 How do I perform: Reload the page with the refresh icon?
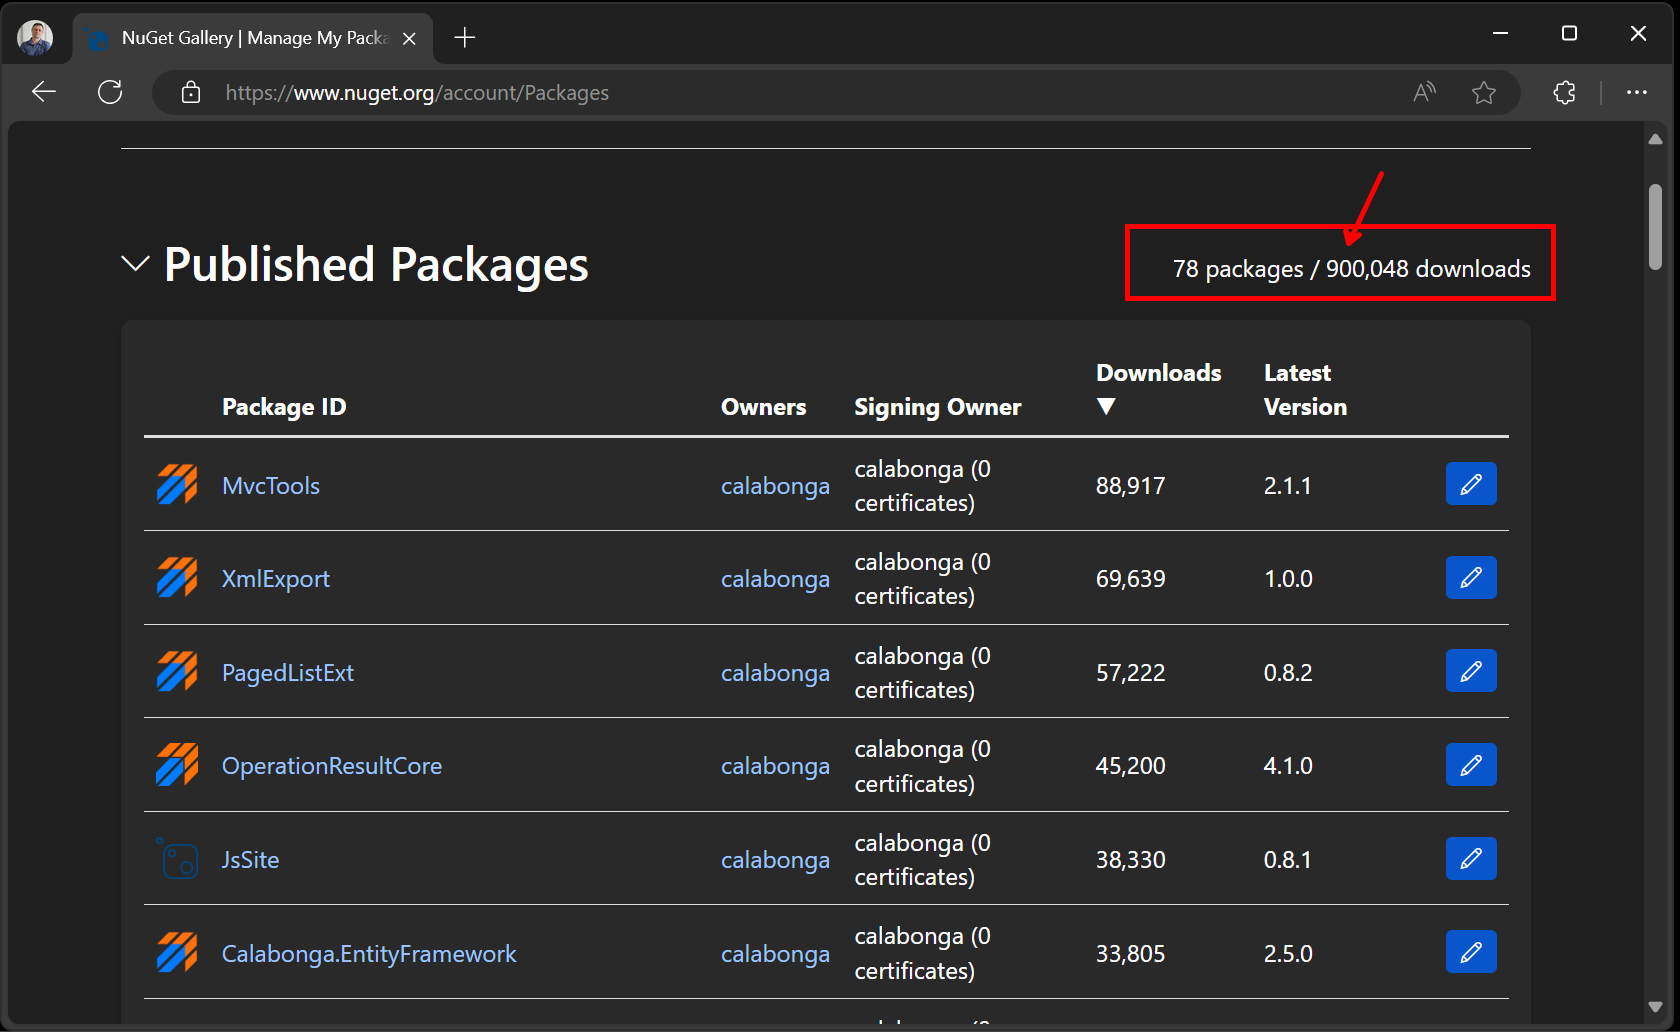[110, 92]
